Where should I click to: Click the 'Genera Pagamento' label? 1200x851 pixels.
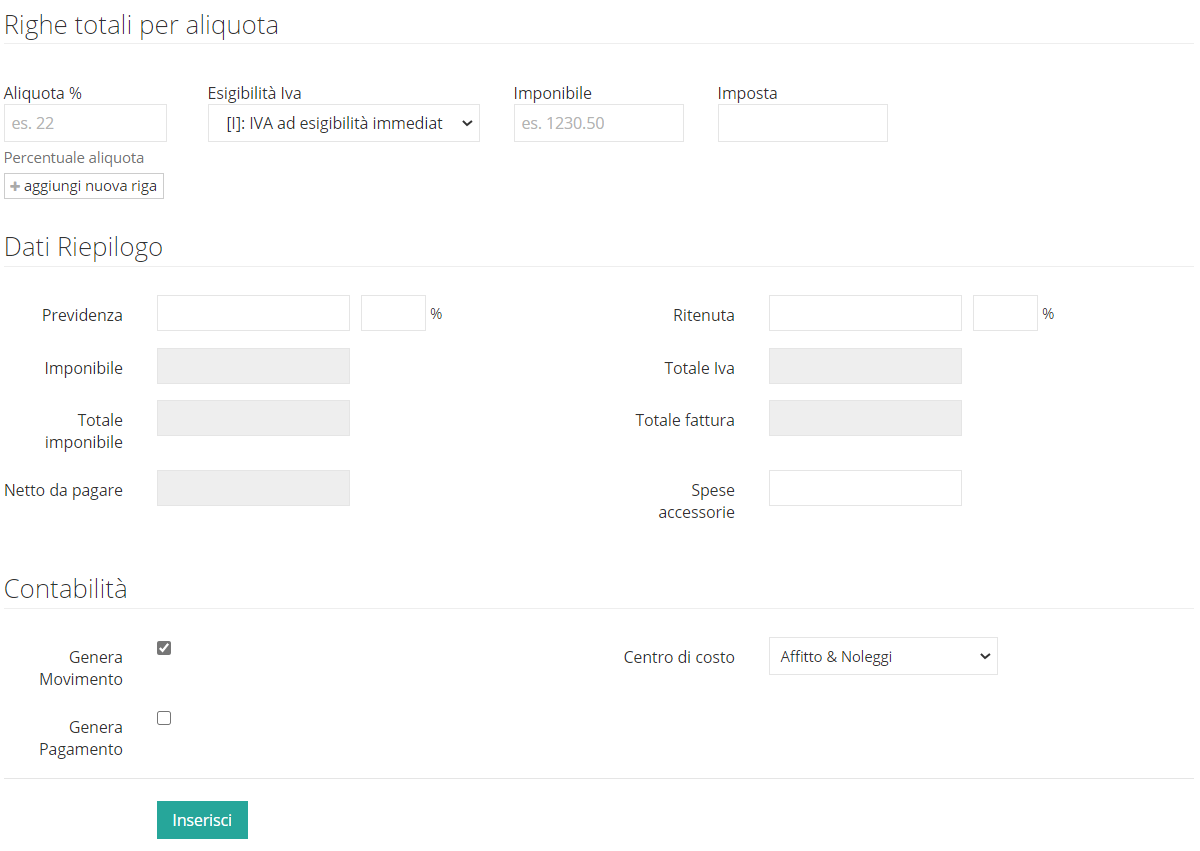81,738
